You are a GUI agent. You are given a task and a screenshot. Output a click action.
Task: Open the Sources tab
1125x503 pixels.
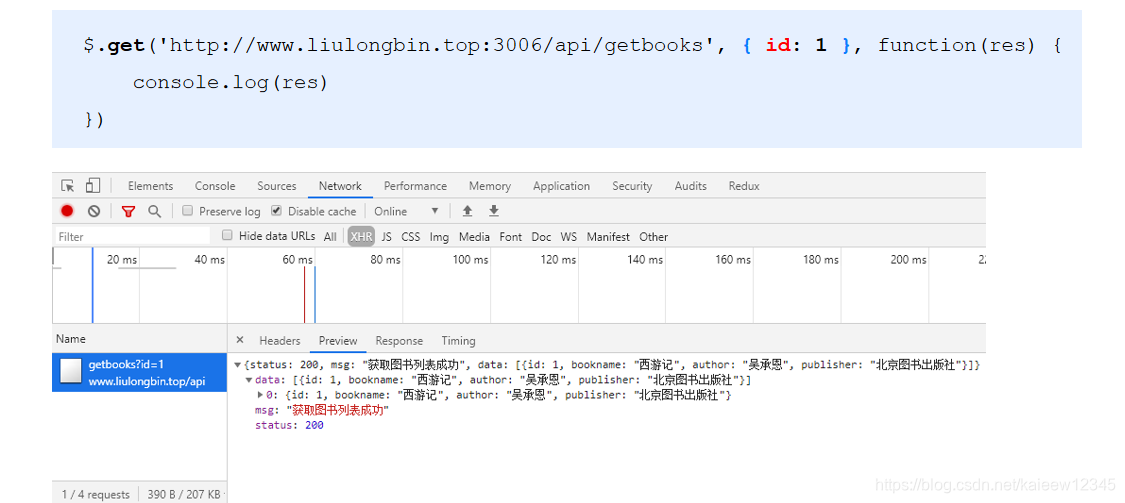[277, 186]
